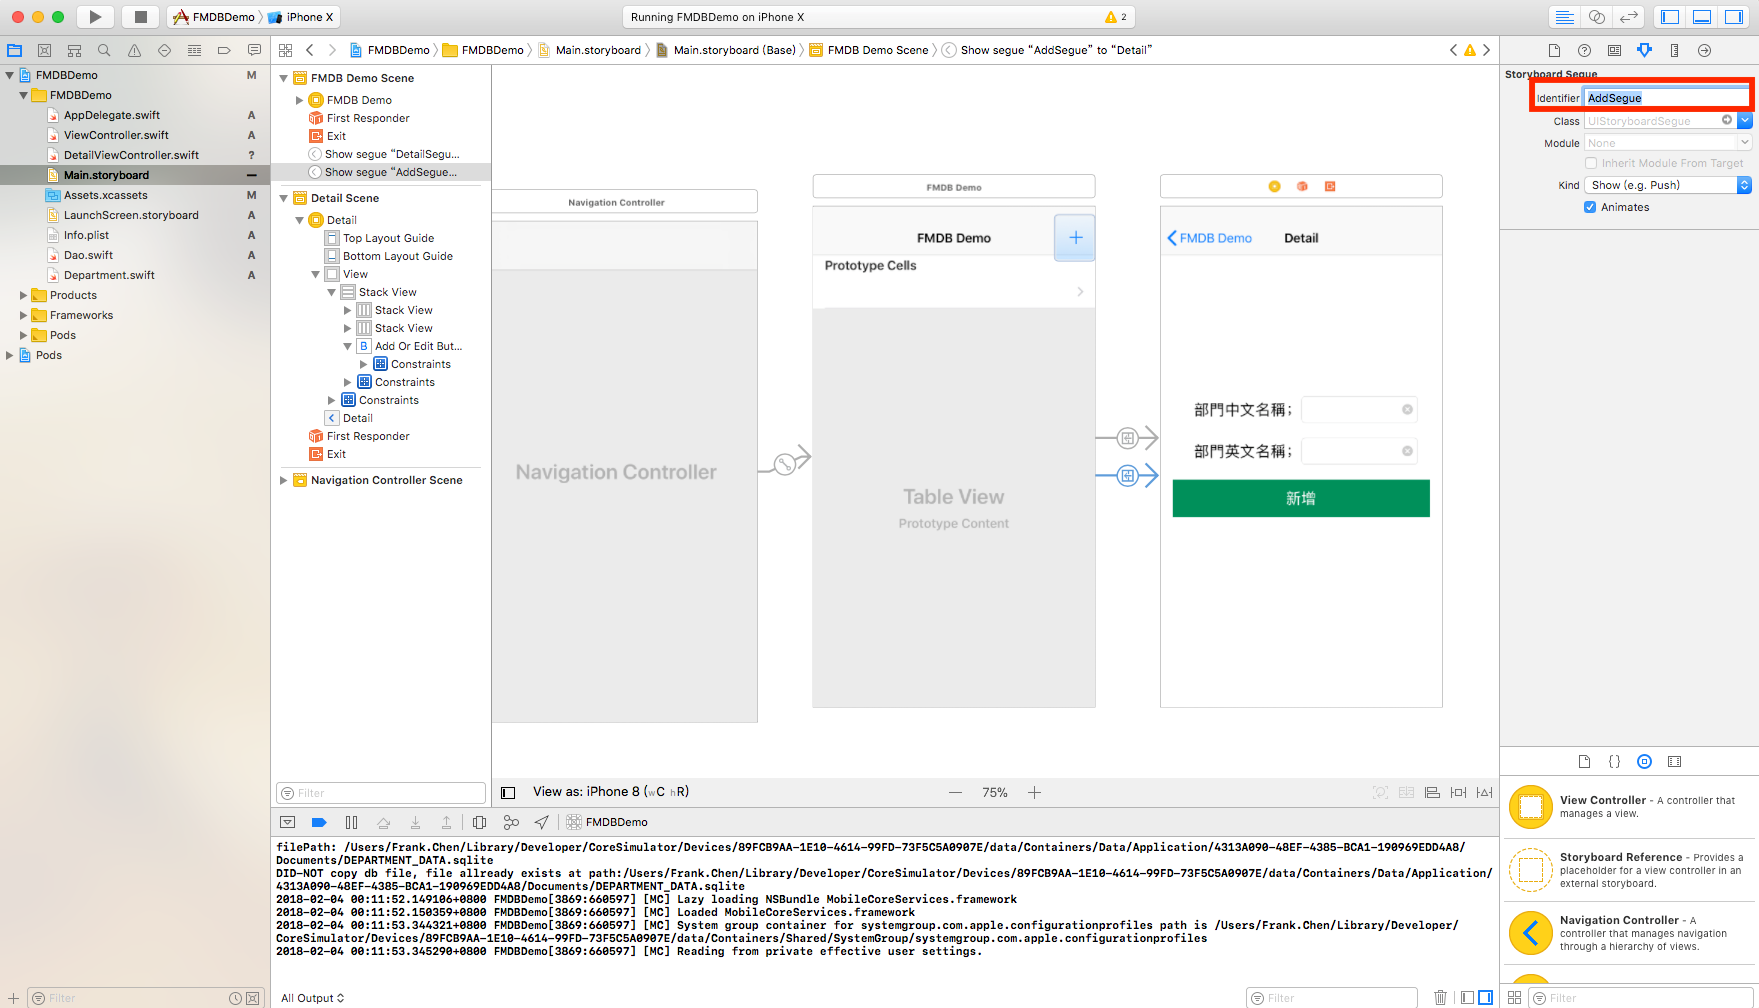This screenshot has width=1759, height=1008.
Task: Show the Object library tab
Action: pos(1644,761)
